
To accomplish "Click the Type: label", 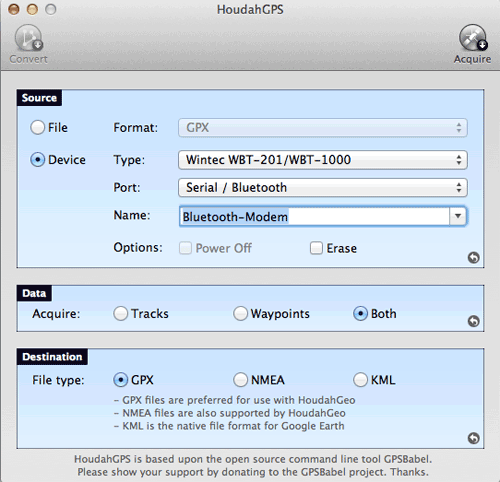I will [129, 160].
